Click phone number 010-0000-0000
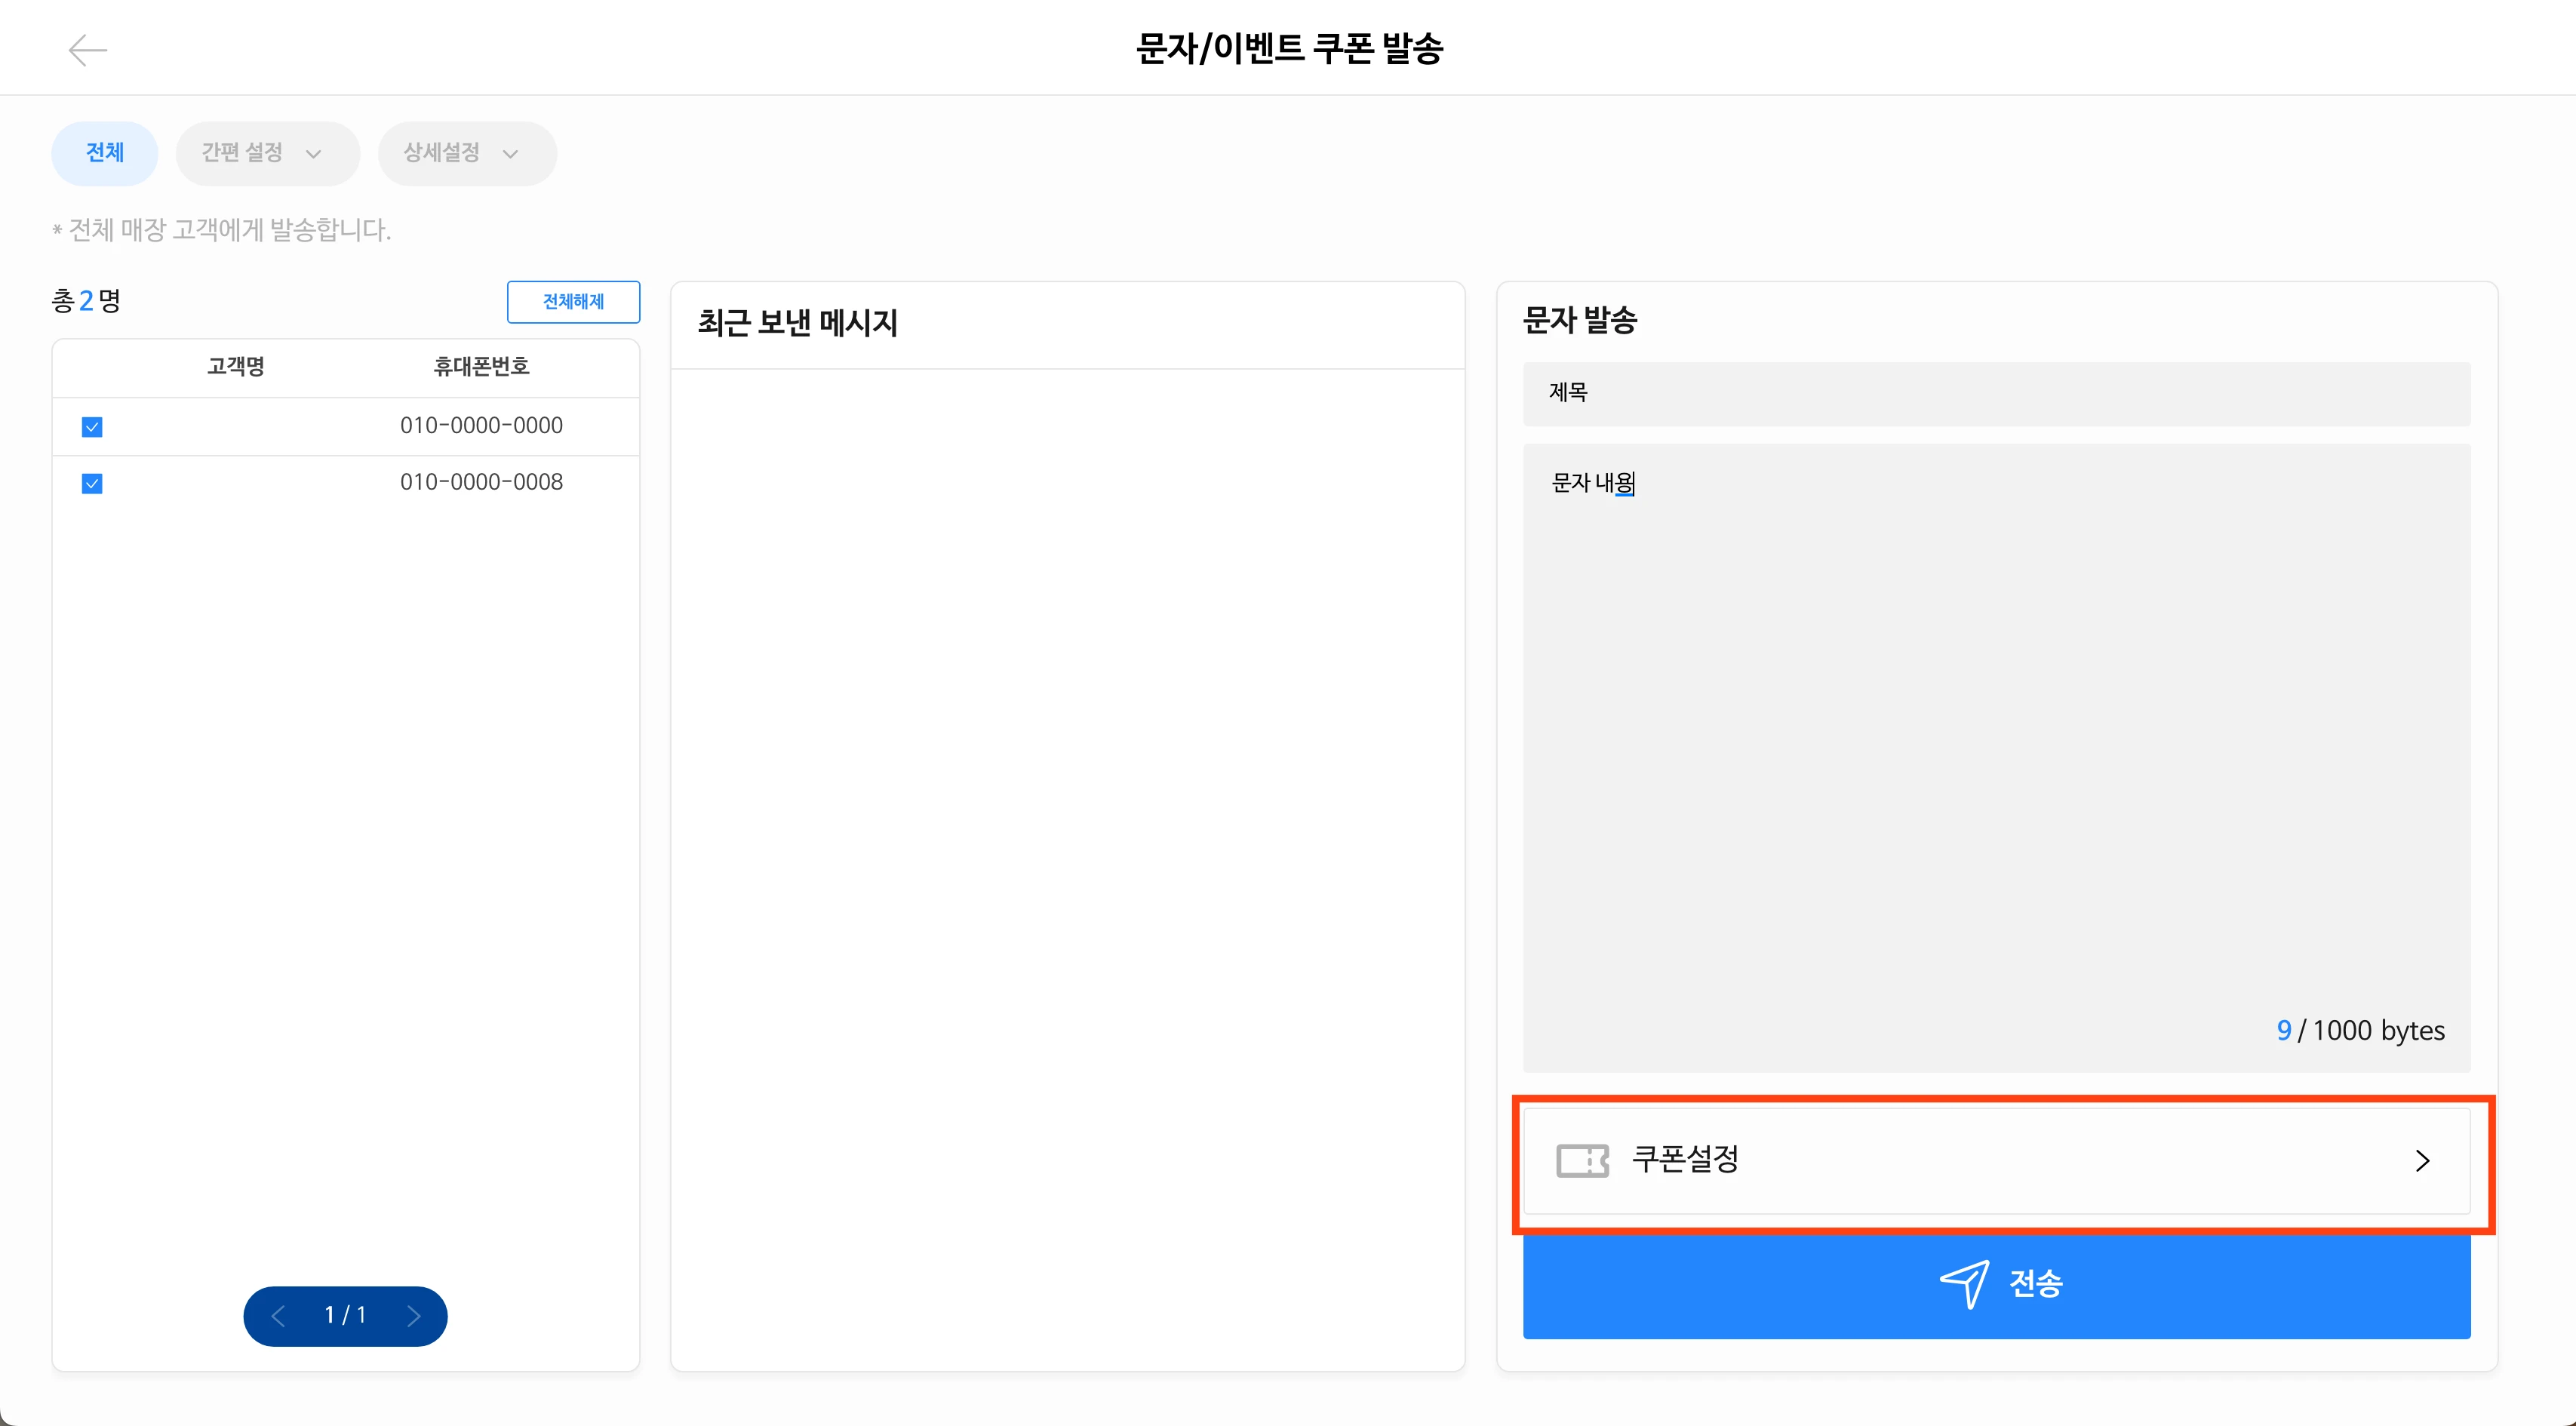The width and height of the screenshot is (2576, 1426). [481, 425]
